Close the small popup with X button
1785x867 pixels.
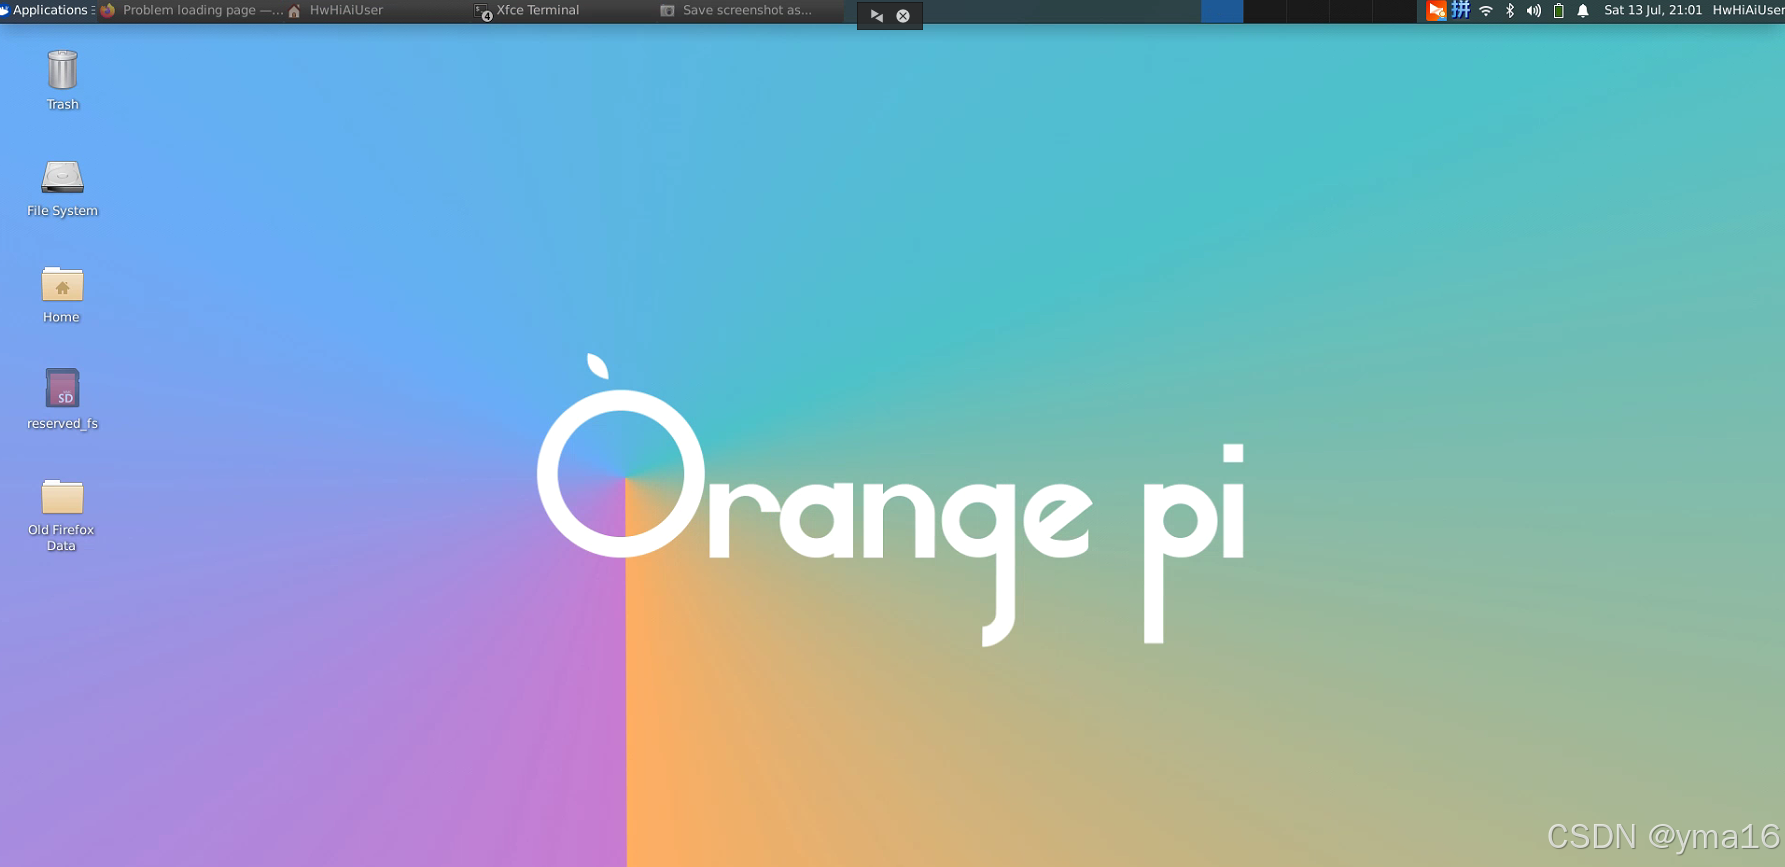pos(903,16)
